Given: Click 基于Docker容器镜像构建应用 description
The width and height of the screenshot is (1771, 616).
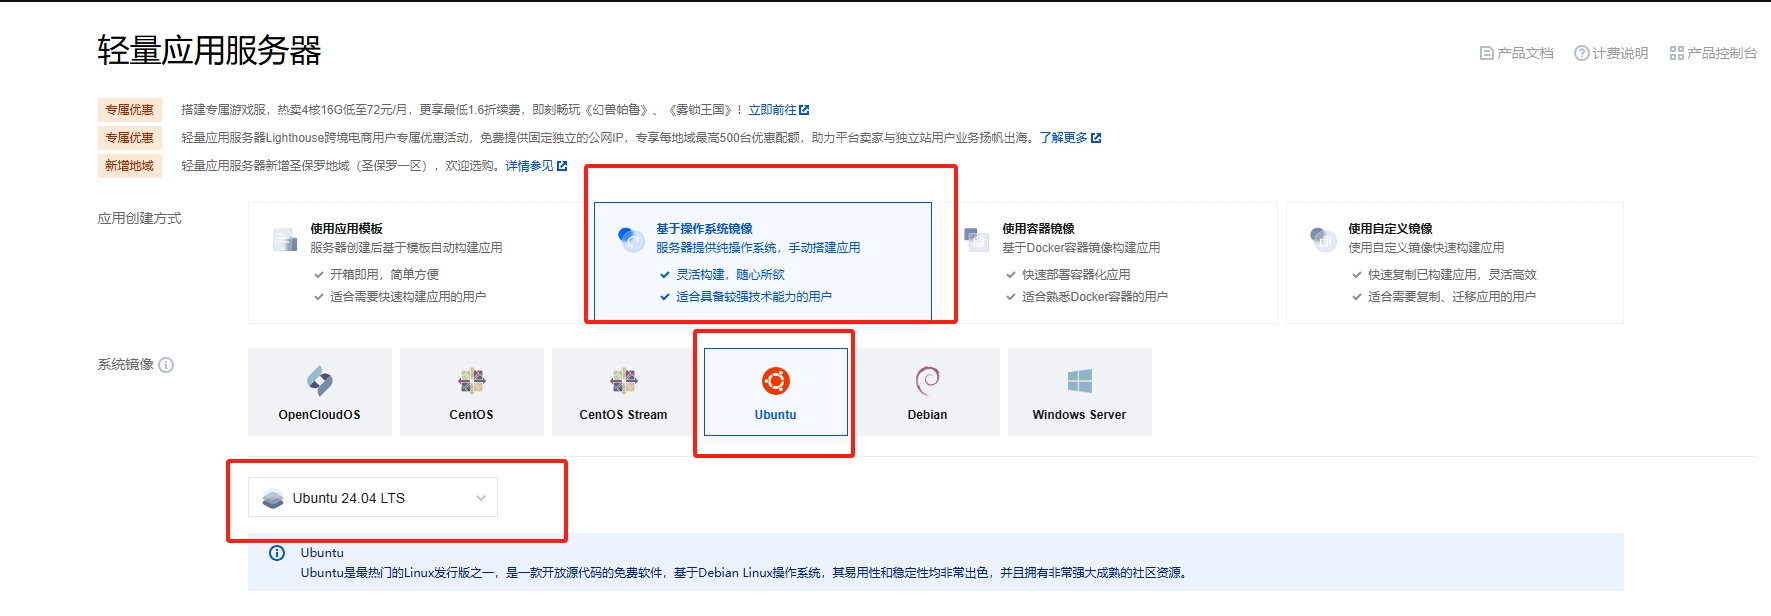Looking at the screenshot, I should pos(1081,247).
